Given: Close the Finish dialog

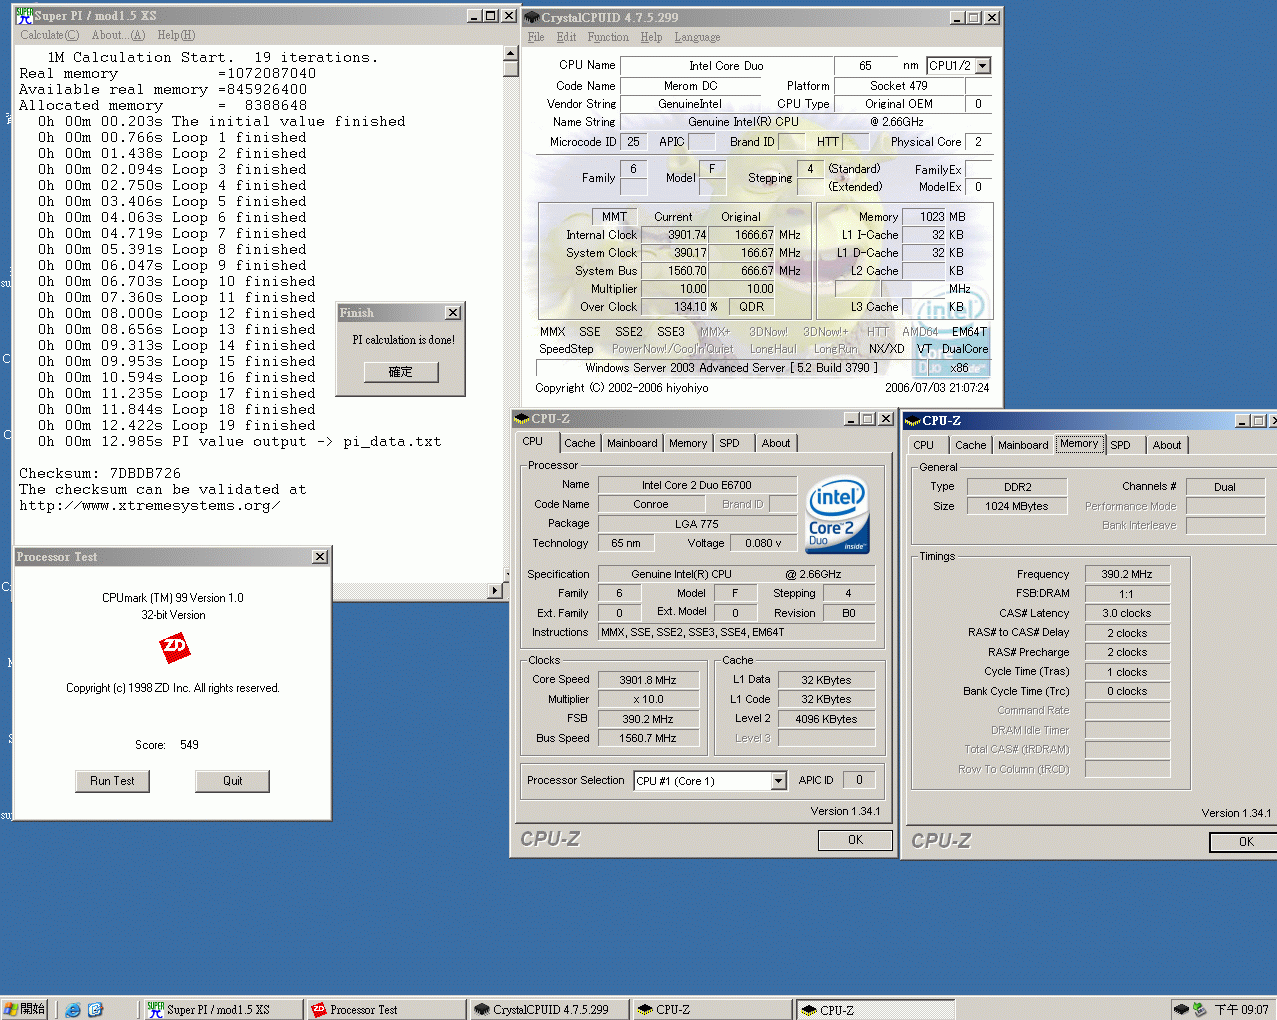Looking at the screenshot, I should (453, 313).
